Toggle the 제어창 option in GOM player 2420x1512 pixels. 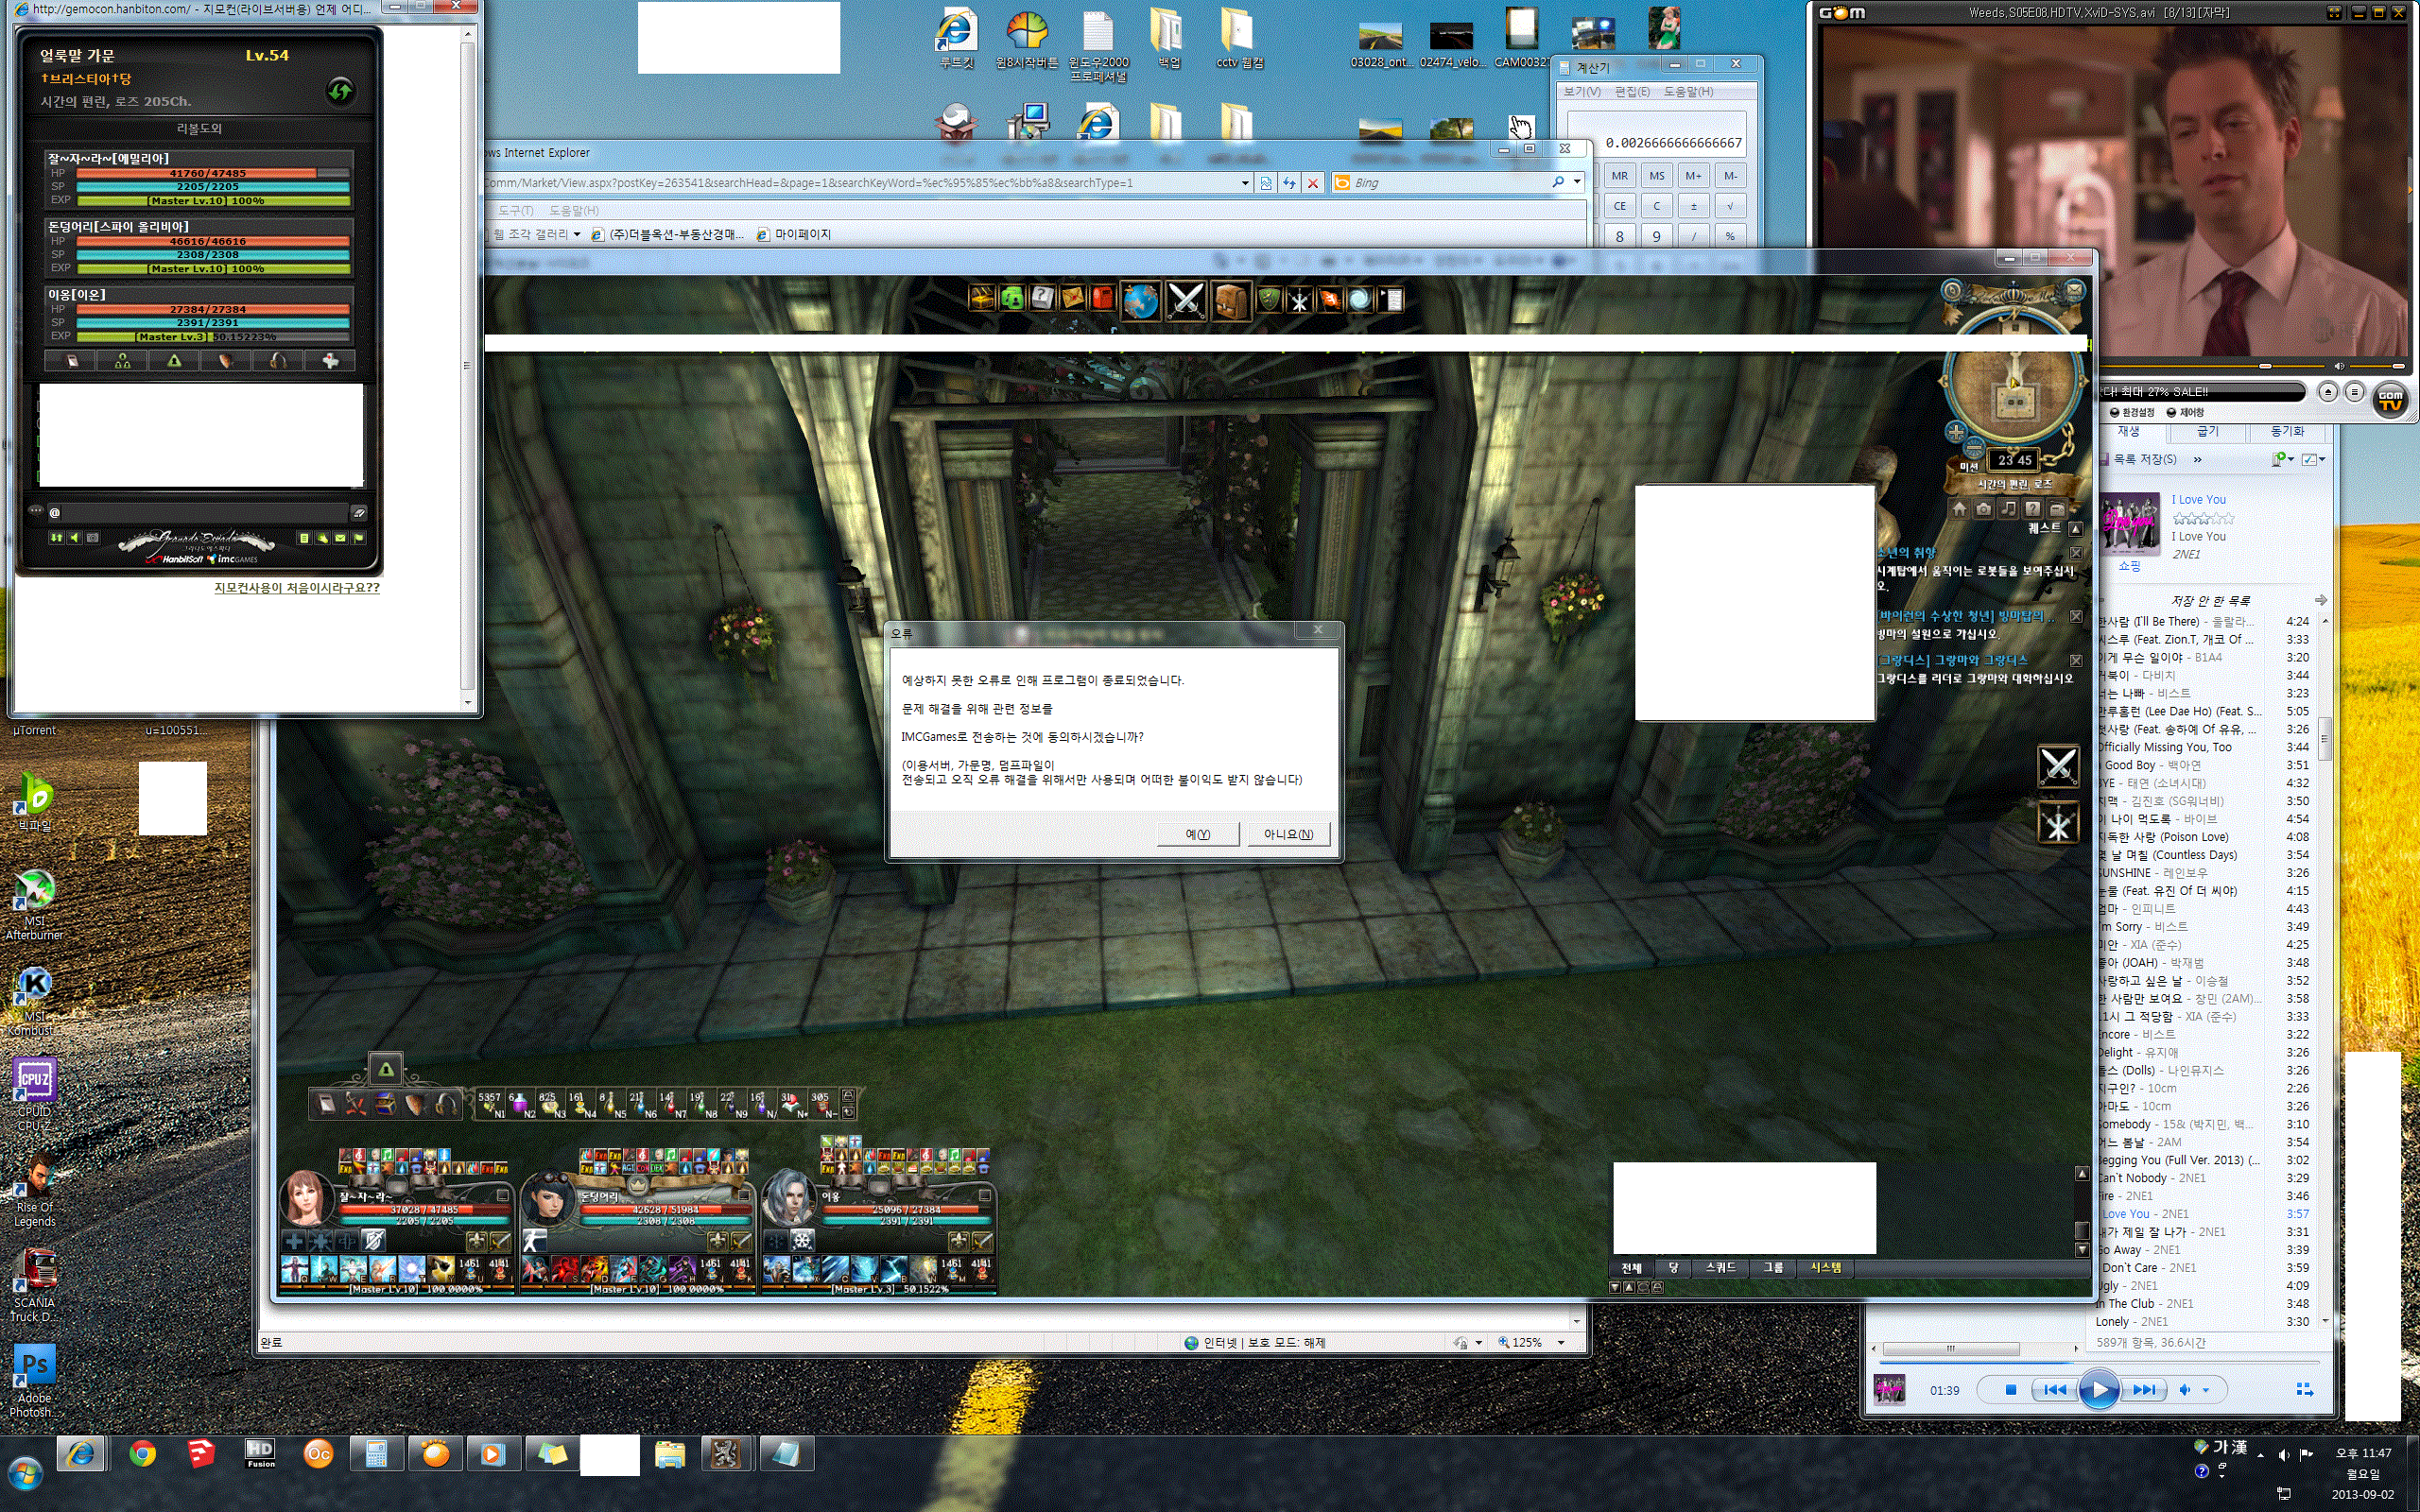2185,412
